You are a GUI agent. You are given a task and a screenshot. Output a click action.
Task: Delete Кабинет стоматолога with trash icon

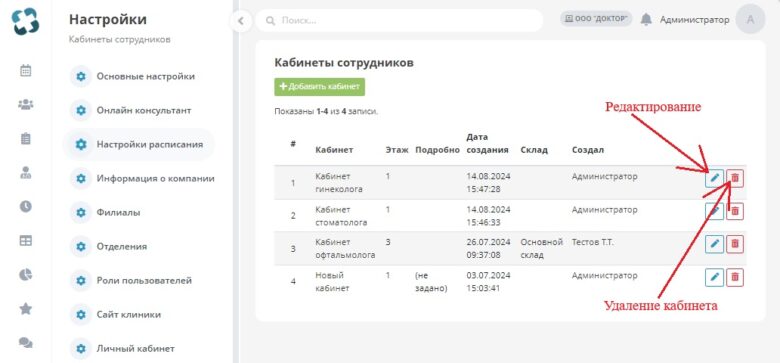(x=735, y=211)
